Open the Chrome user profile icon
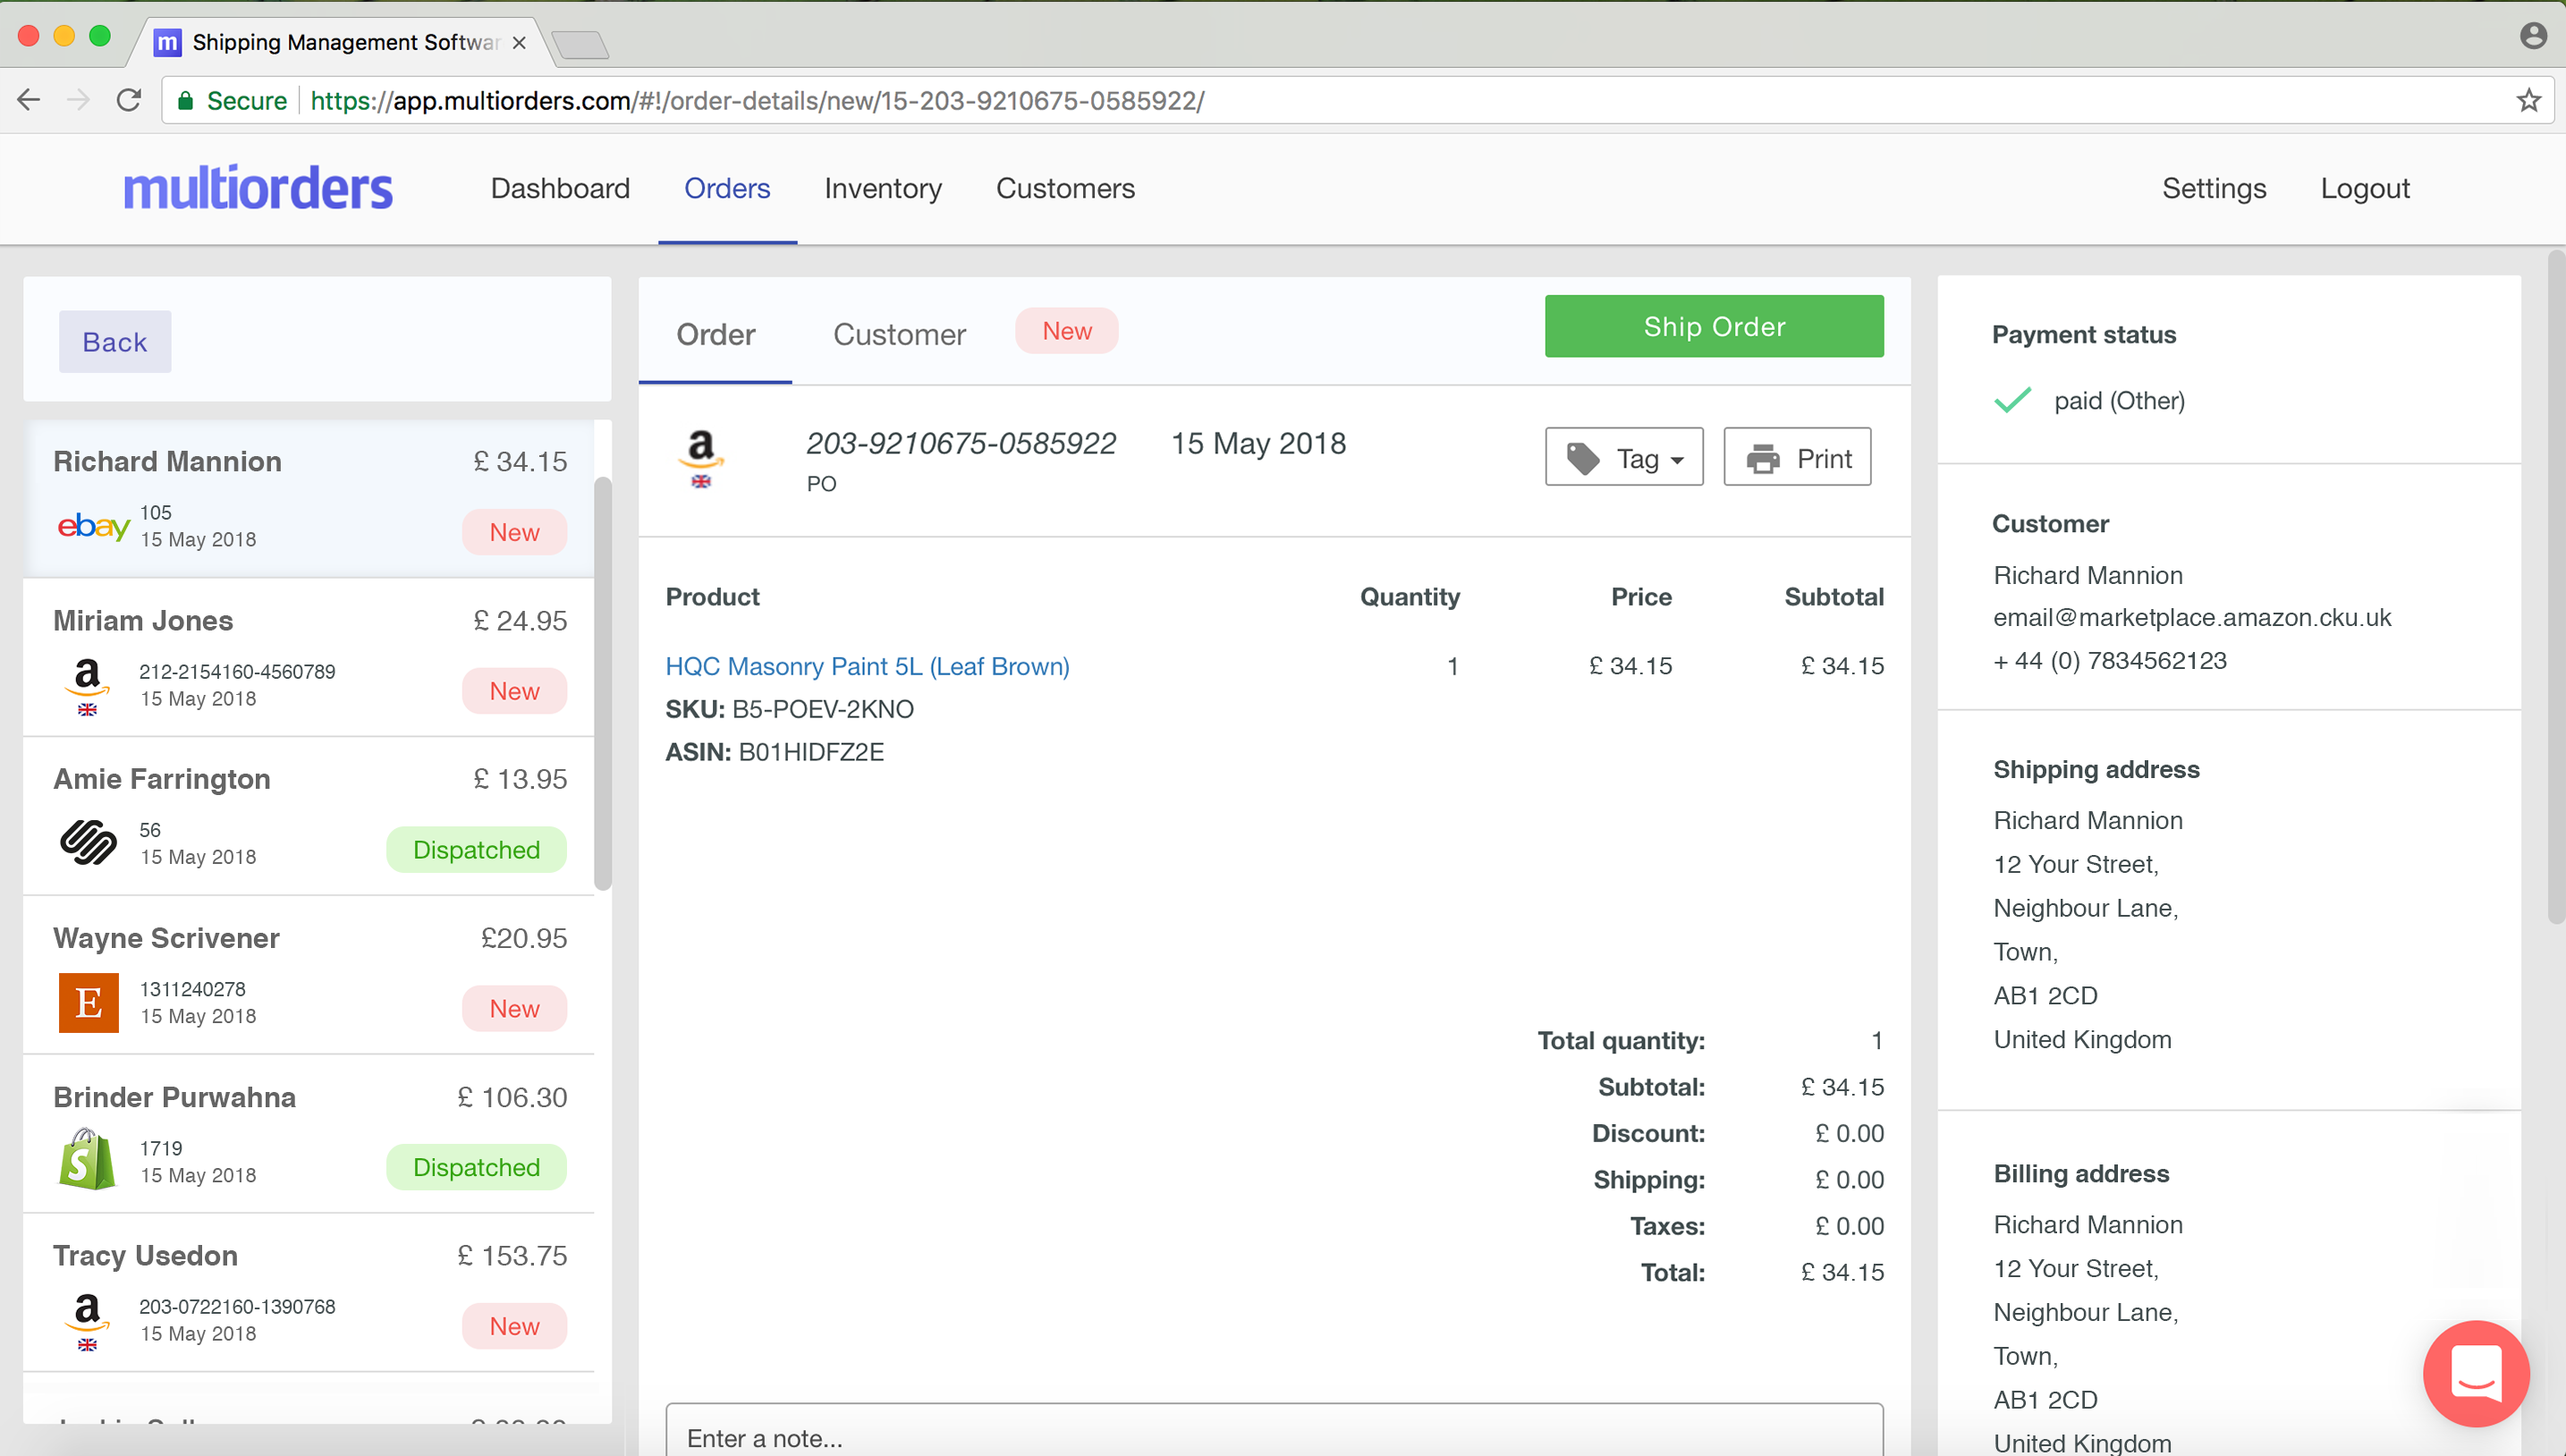The height and width of the screenshot is (1456, 2566). click(2532, 37)
